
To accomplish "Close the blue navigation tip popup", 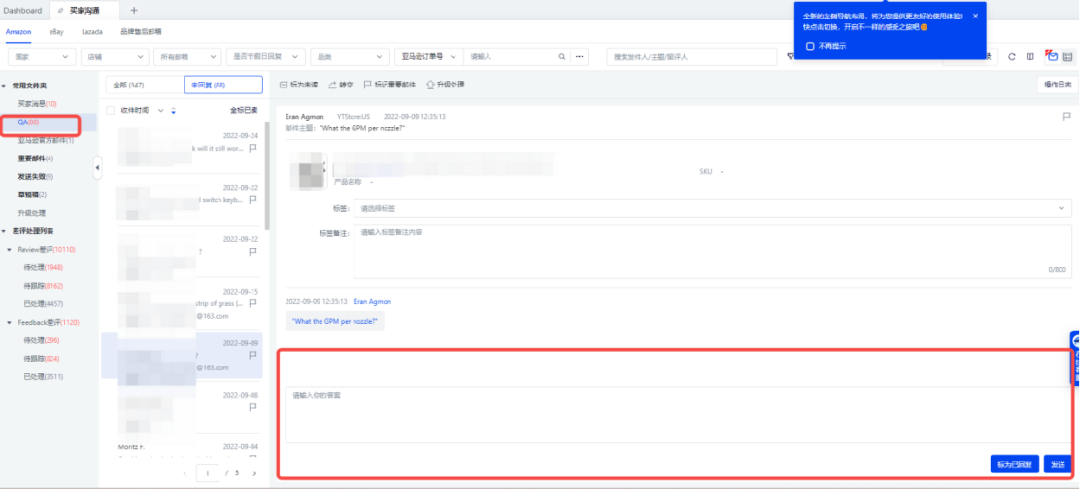I will pyautogui.click(x=975, y=16).
